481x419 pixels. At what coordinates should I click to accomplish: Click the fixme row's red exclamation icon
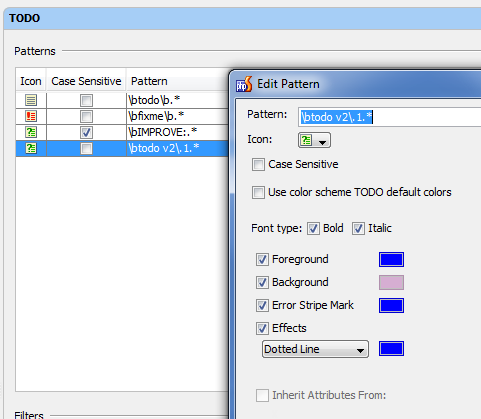click(31, 116)
